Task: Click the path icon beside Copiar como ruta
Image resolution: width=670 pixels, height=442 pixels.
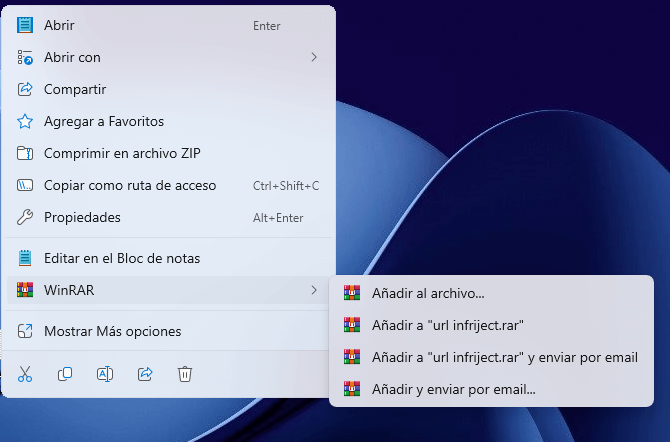Action: click(x=25, y=185)
